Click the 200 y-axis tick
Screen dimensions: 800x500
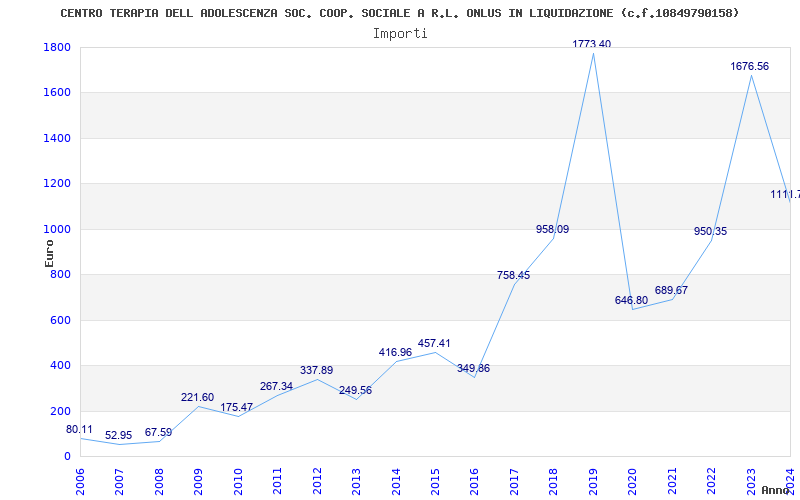tap(60, 411)
